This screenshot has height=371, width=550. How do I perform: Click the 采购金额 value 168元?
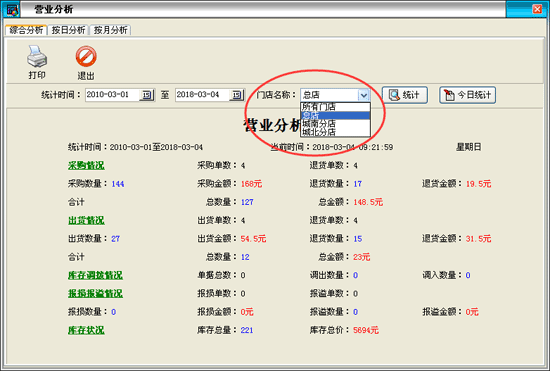[251, 184]
